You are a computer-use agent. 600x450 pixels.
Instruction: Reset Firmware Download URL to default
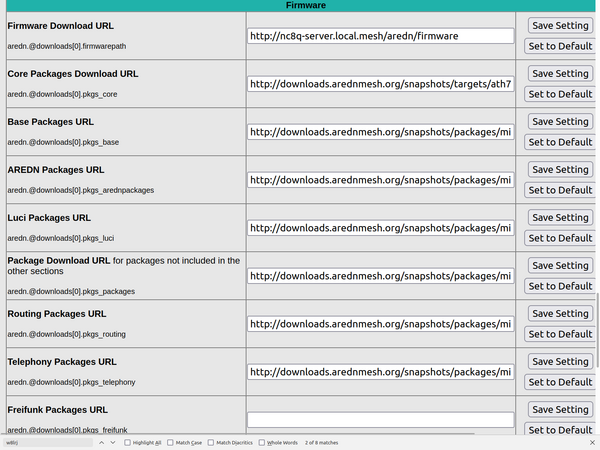pos(560,46)
